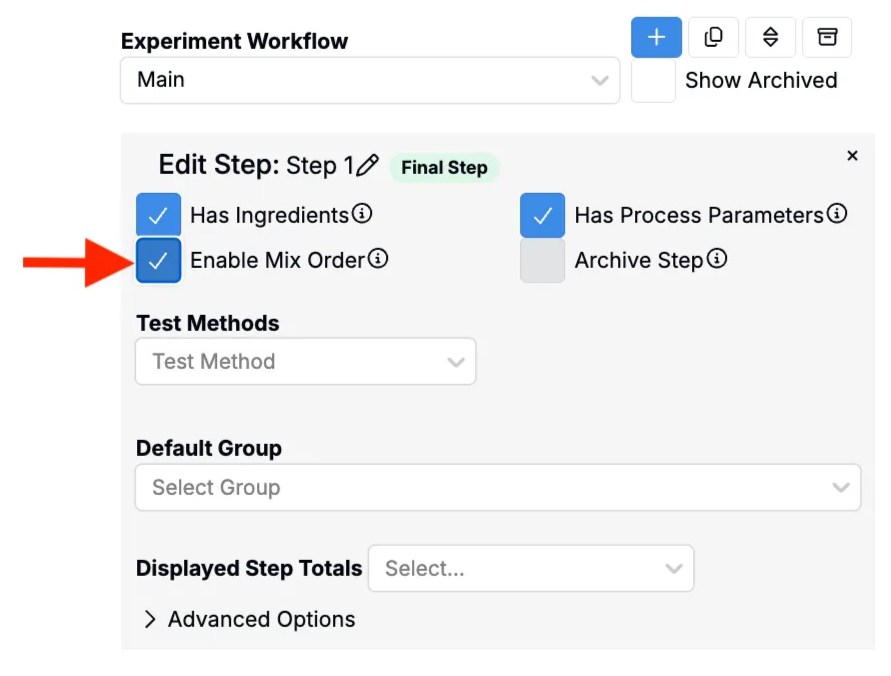
Task: Open the Test Method dropdown
Action: [306, 361]
